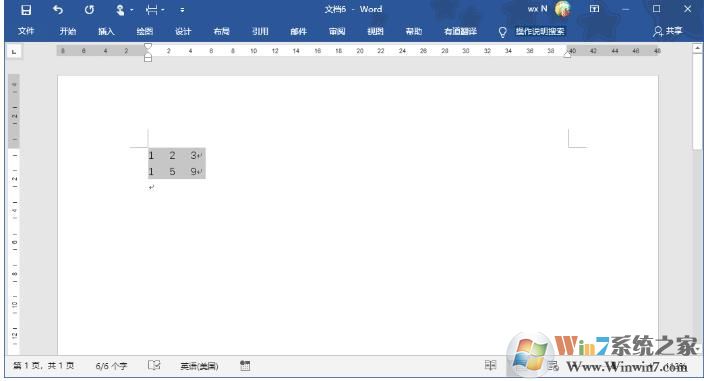Switch to the 视图 tab
The width and height of the screenshot is (704, 381).
(x=375, y=31)
